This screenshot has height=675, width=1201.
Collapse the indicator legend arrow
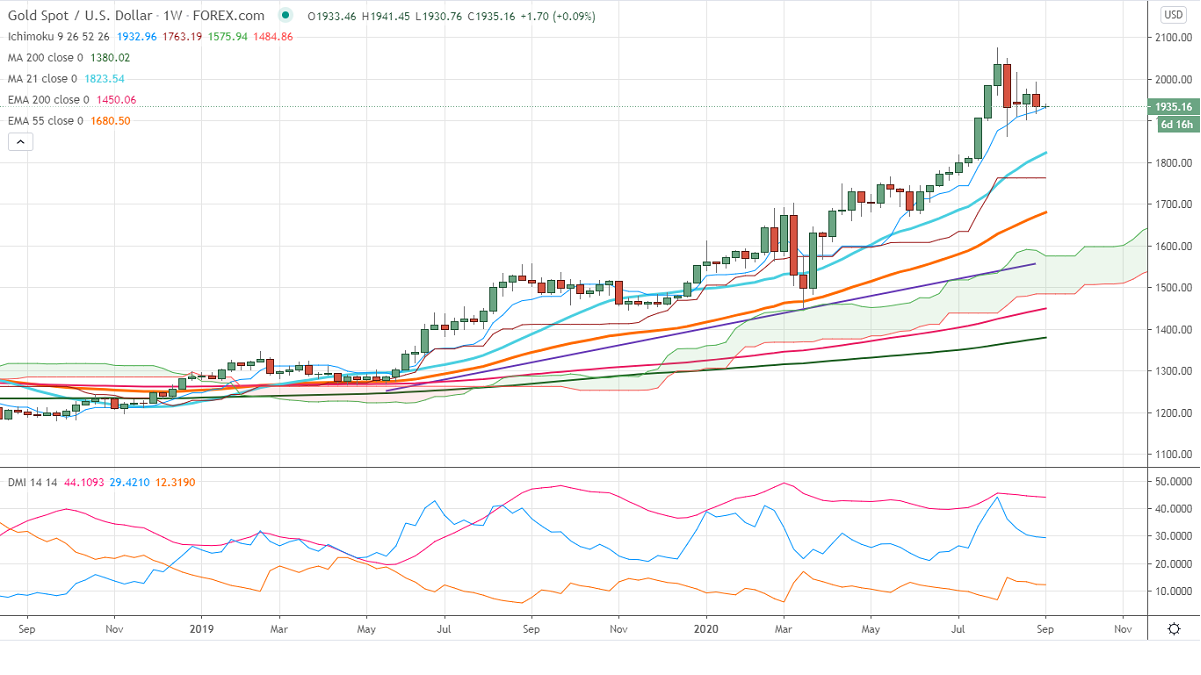click(x=20, y=142)
